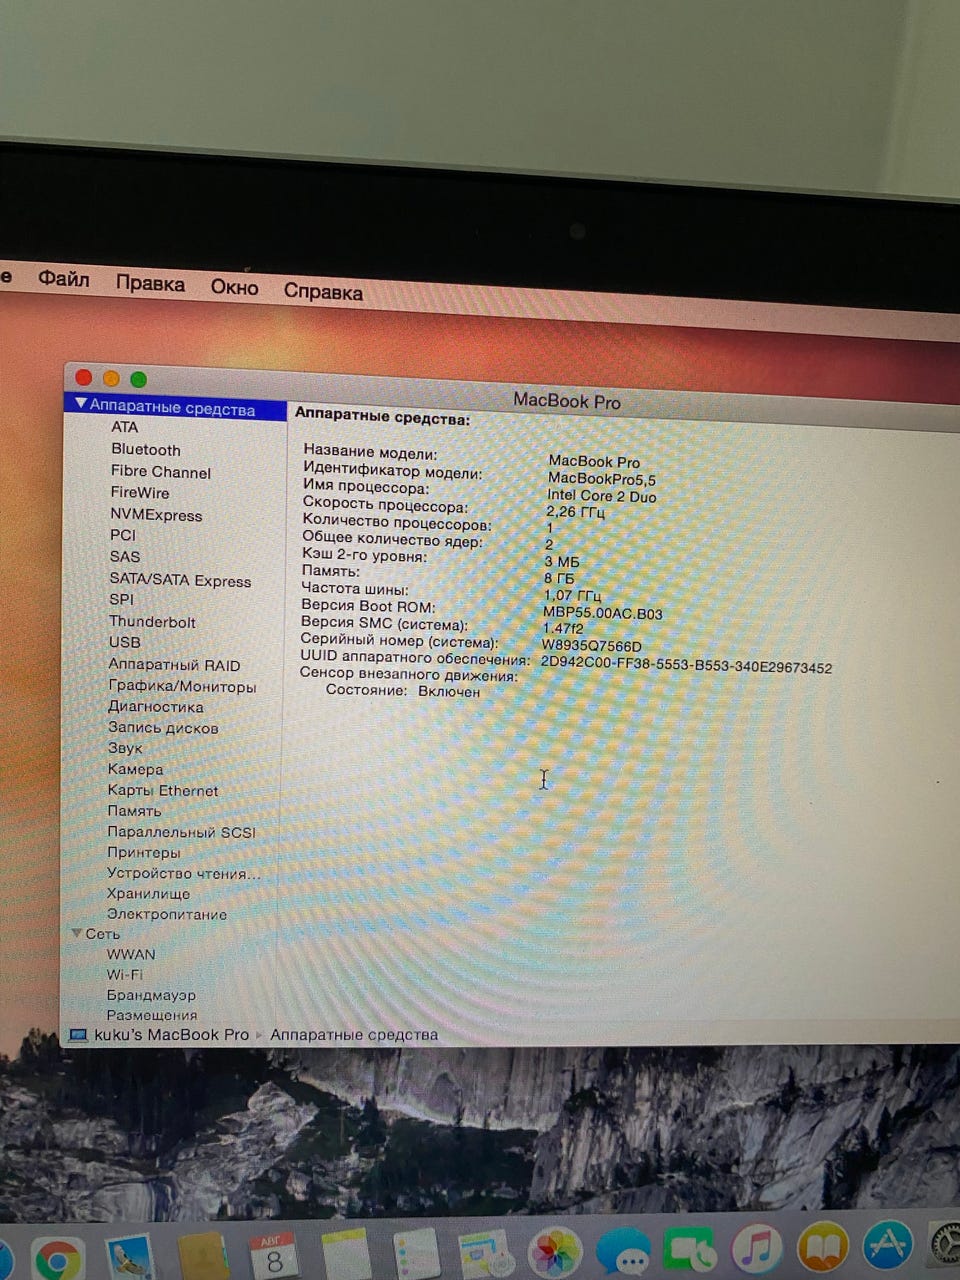Select Устройство чтения in the sidebar
The image size is (960, 1280).
[183, 874]
